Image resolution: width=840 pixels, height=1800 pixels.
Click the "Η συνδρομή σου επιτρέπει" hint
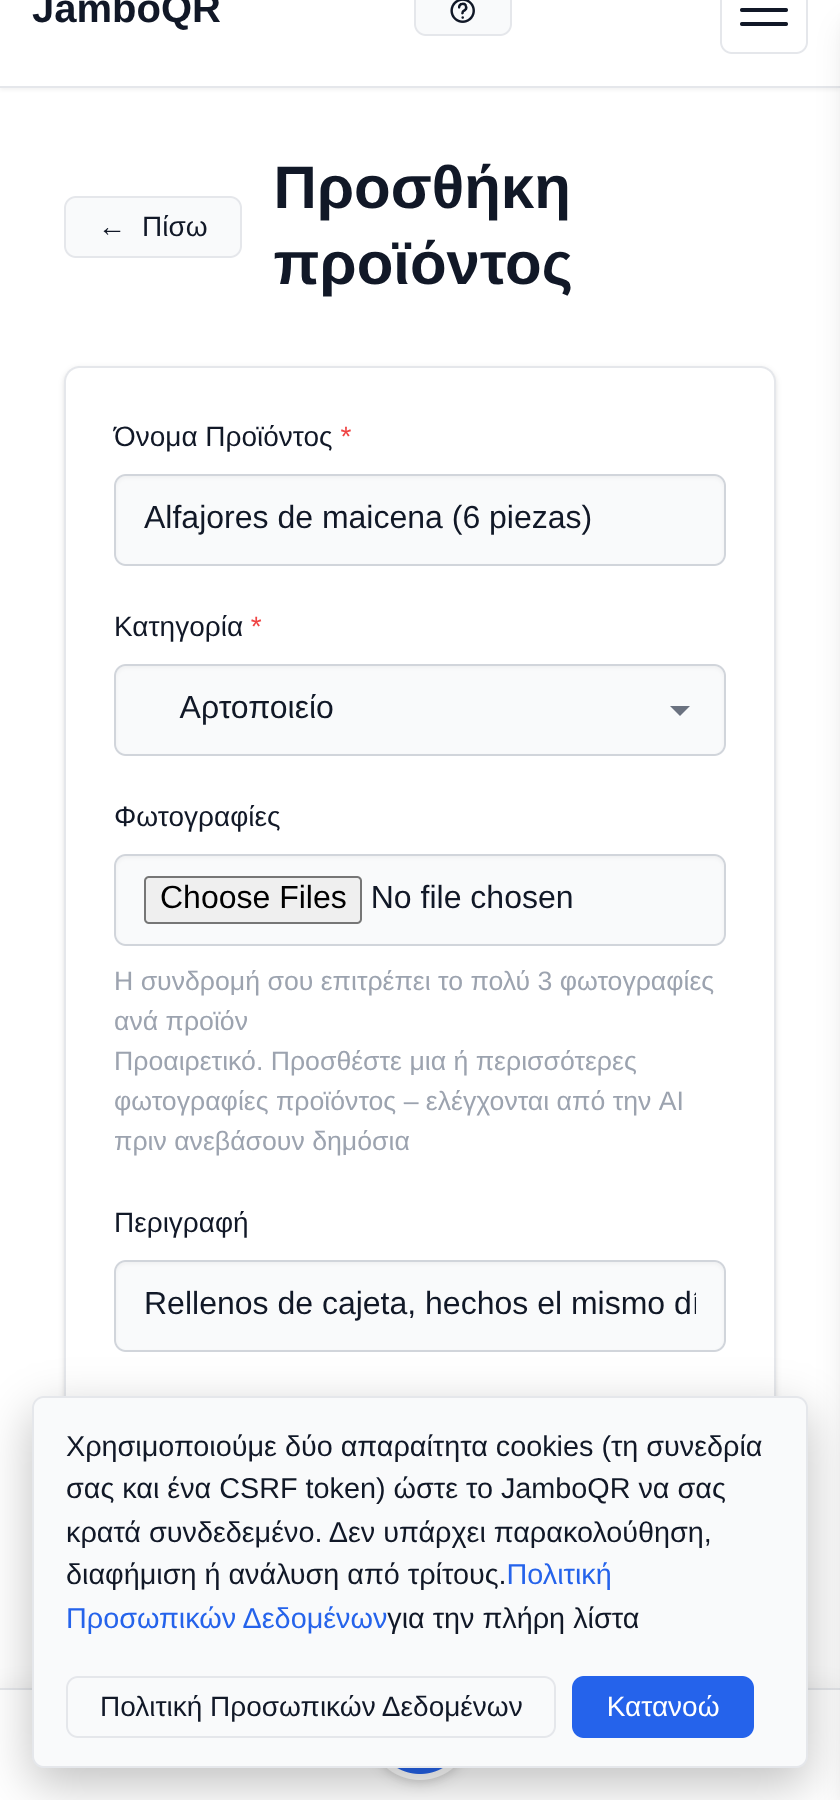click(414, 1001)
